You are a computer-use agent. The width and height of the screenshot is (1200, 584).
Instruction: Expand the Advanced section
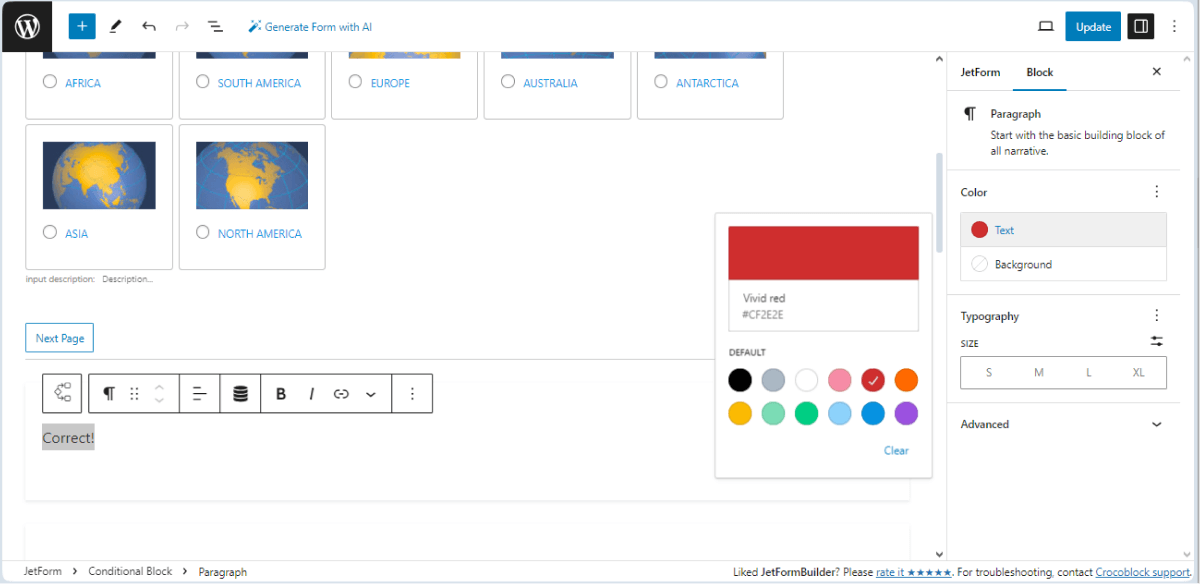[1064, 424]
